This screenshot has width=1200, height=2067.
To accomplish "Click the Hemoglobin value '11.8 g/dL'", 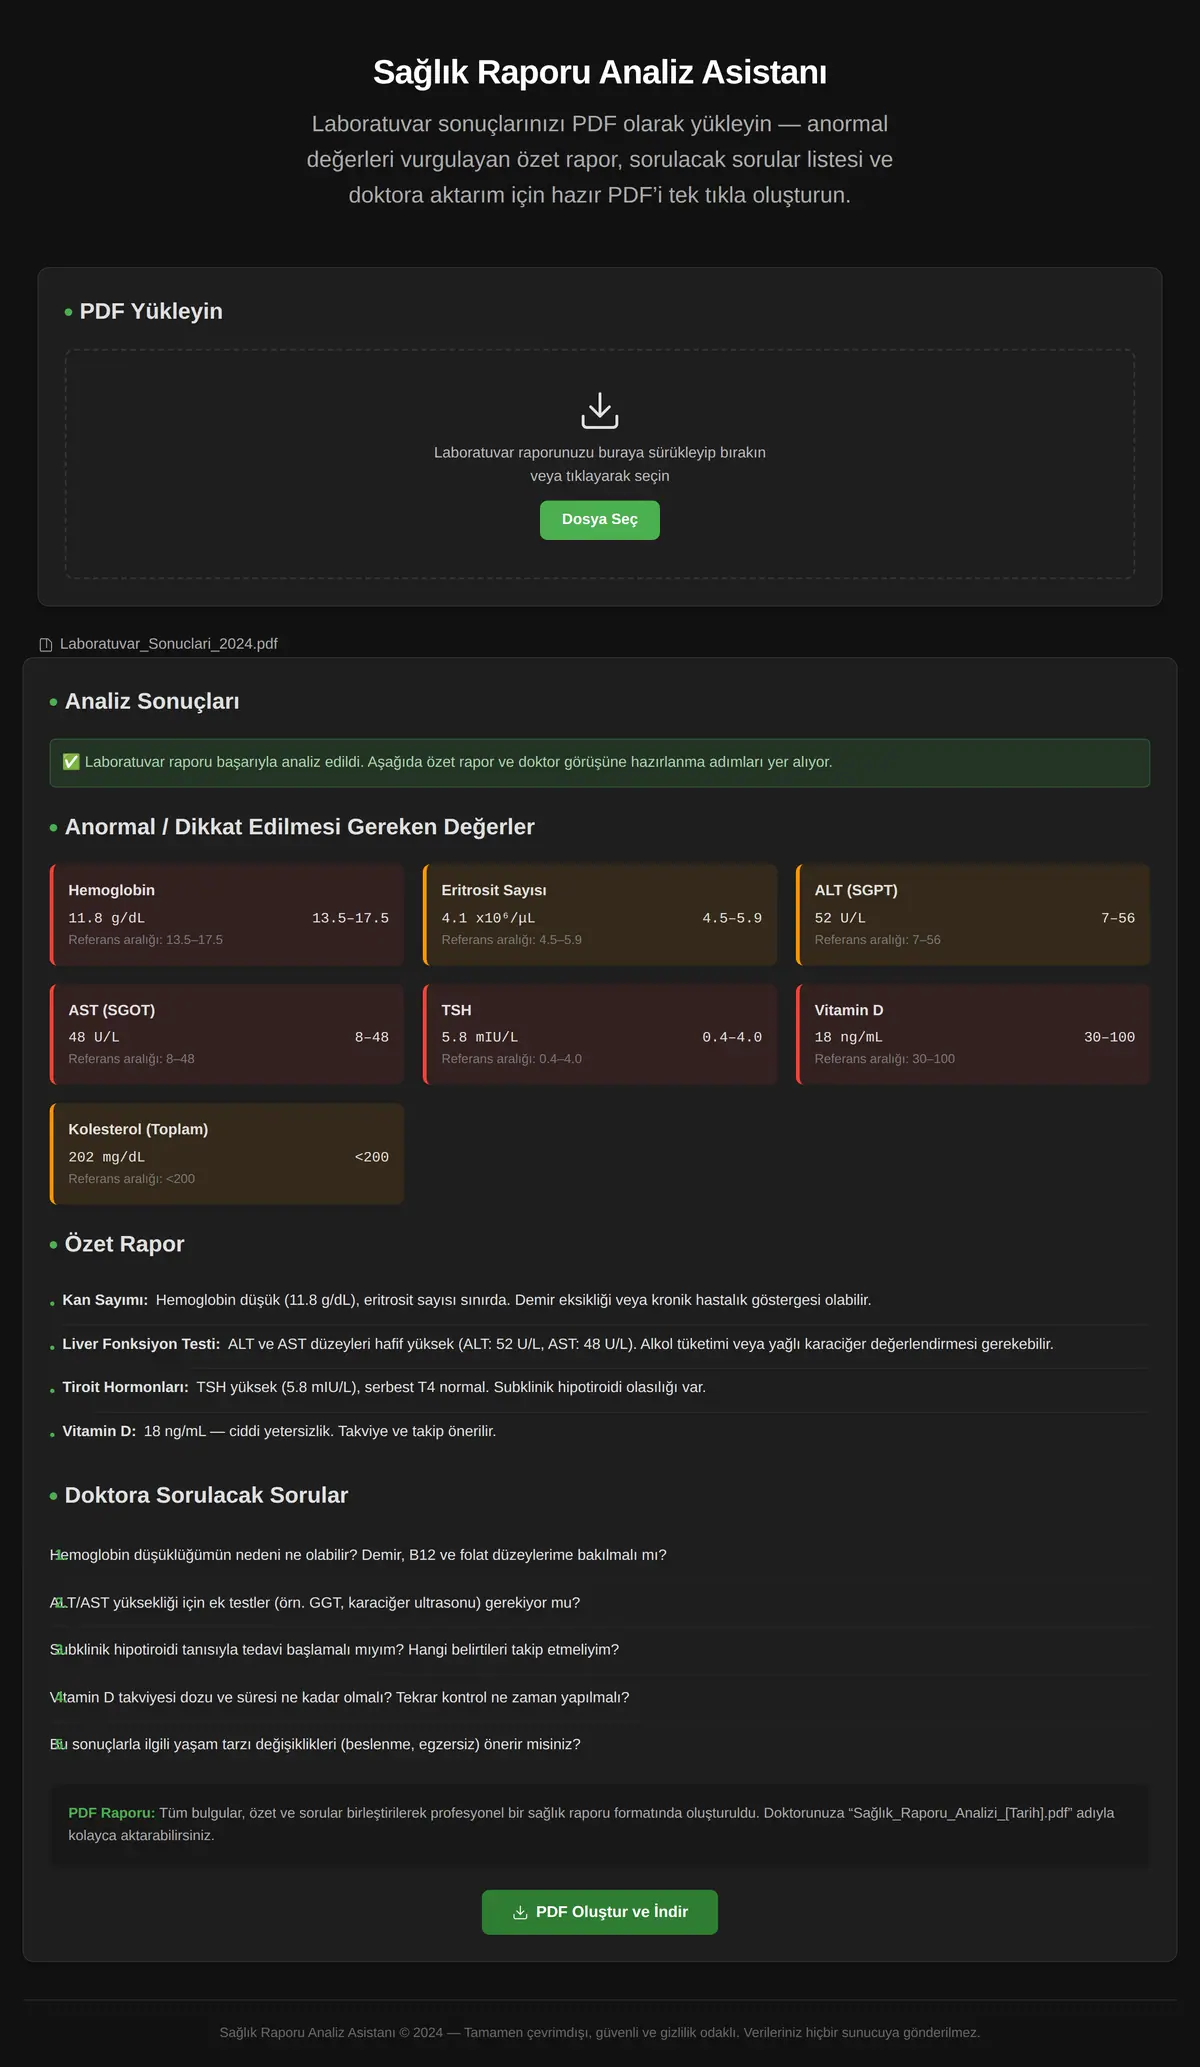I will pyautogui.click(x=107, y=918).
